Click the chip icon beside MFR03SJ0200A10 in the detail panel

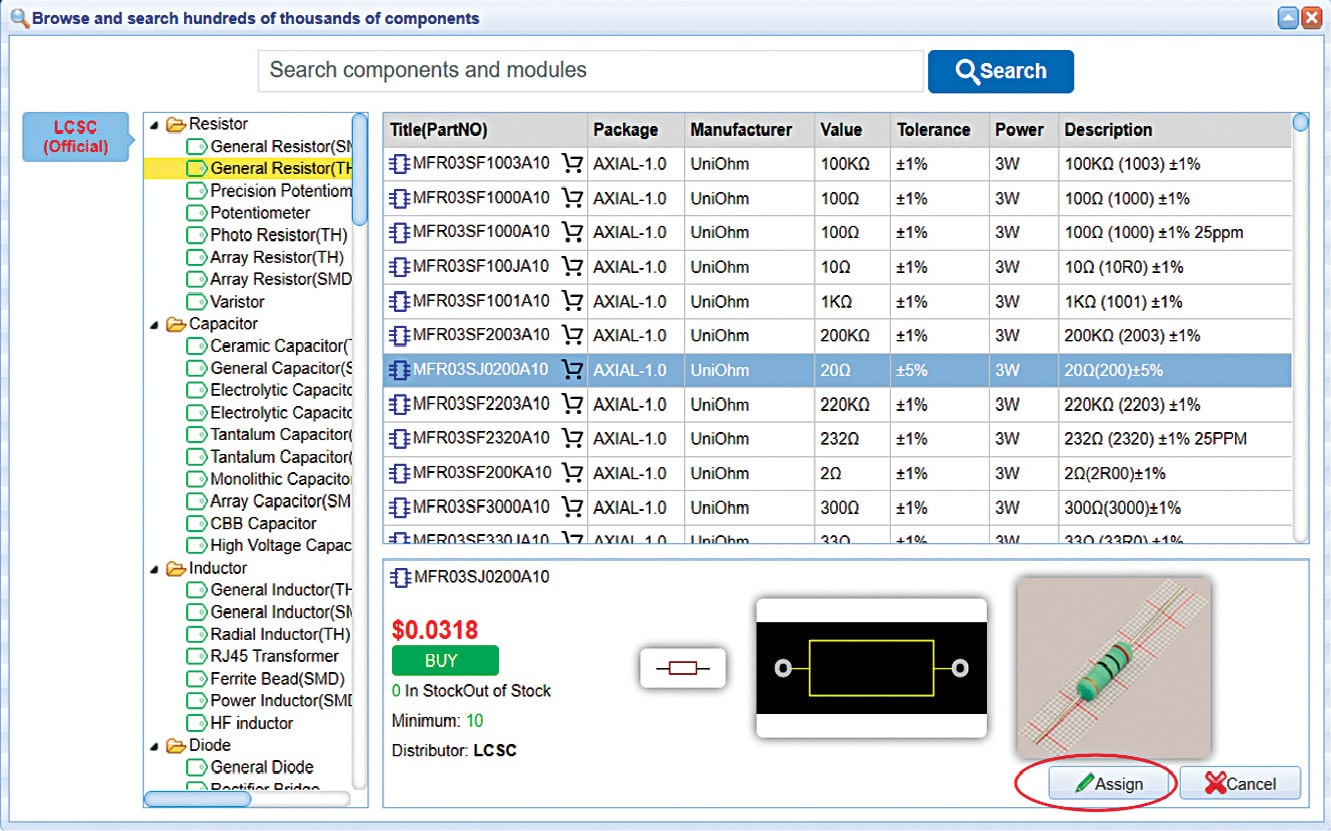(x=400, y=577)
